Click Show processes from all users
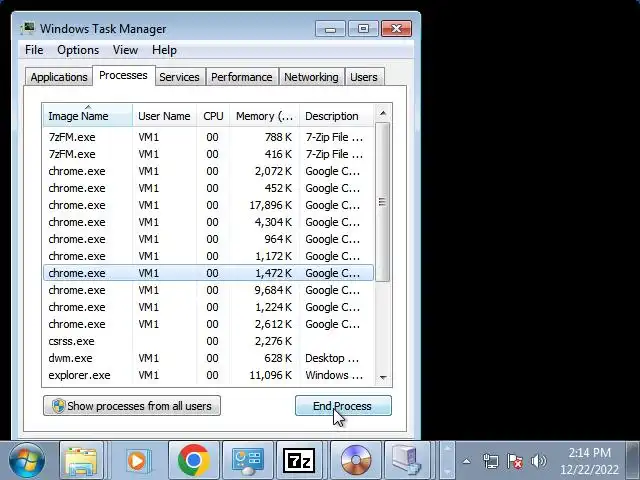The height and width of the screenshot is (480, 640). 132,406
